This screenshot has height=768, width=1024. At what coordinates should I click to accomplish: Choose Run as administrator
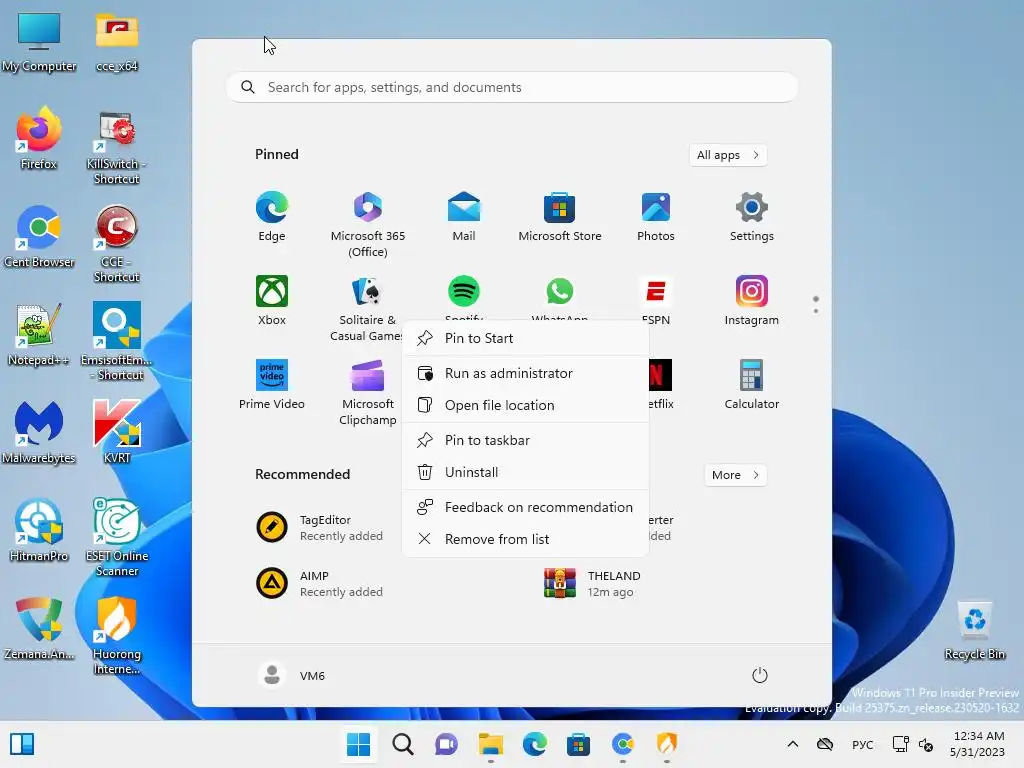[525, 373]
